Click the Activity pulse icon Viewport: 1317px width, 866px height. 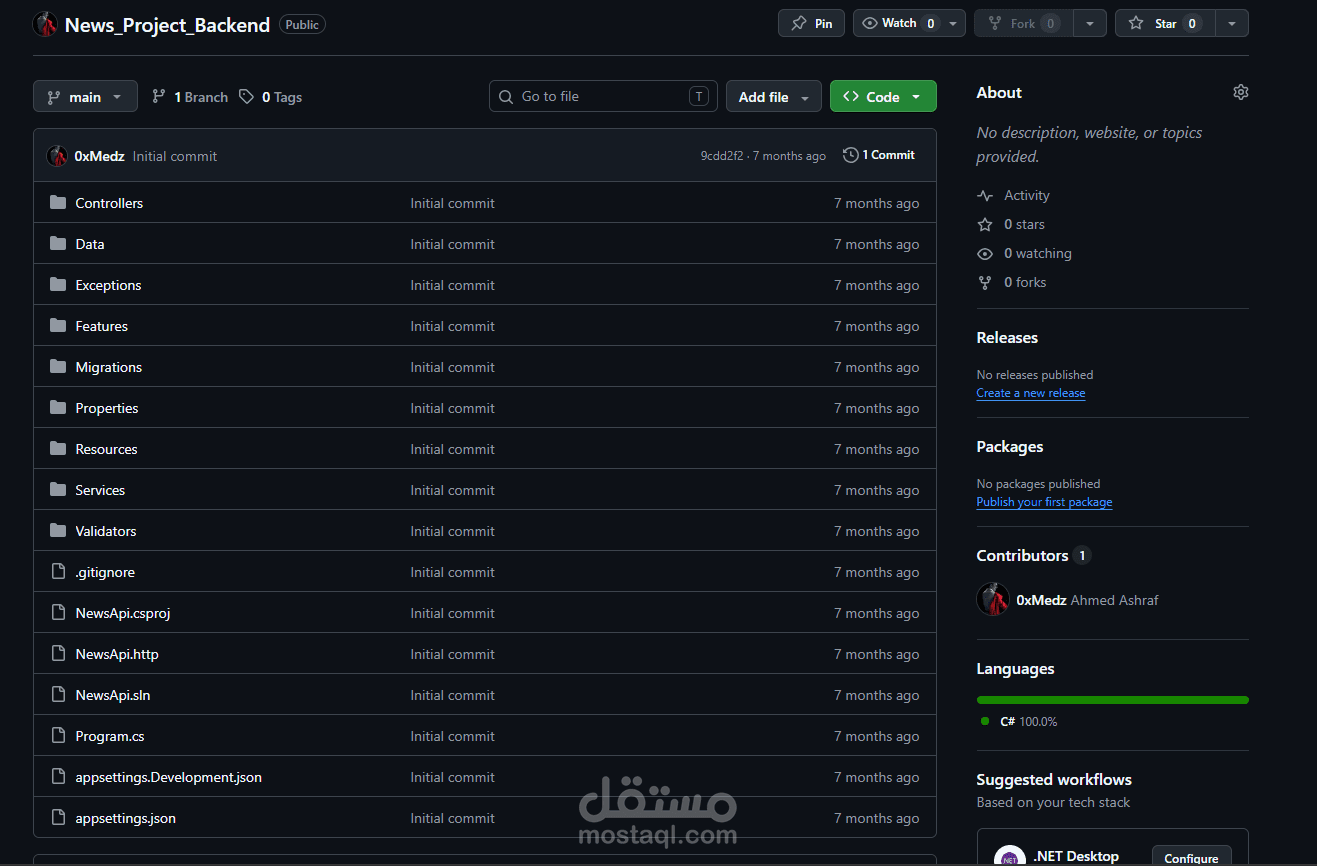pyautogui.click(x=985, y=196)
